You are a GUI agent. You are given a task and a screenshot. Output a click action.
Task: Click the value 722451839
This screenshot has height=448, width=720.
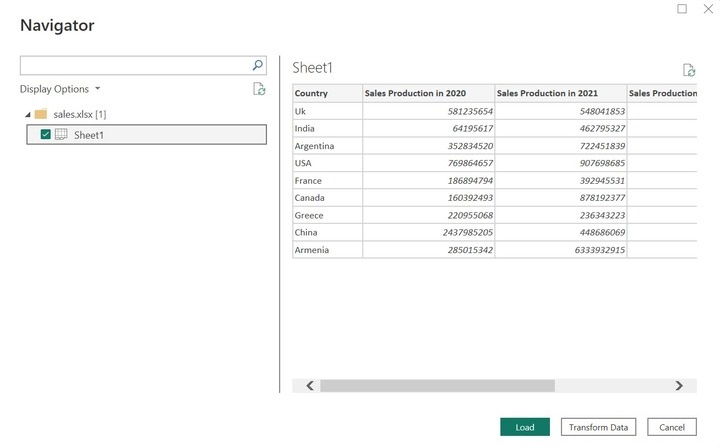coord(602,146)
